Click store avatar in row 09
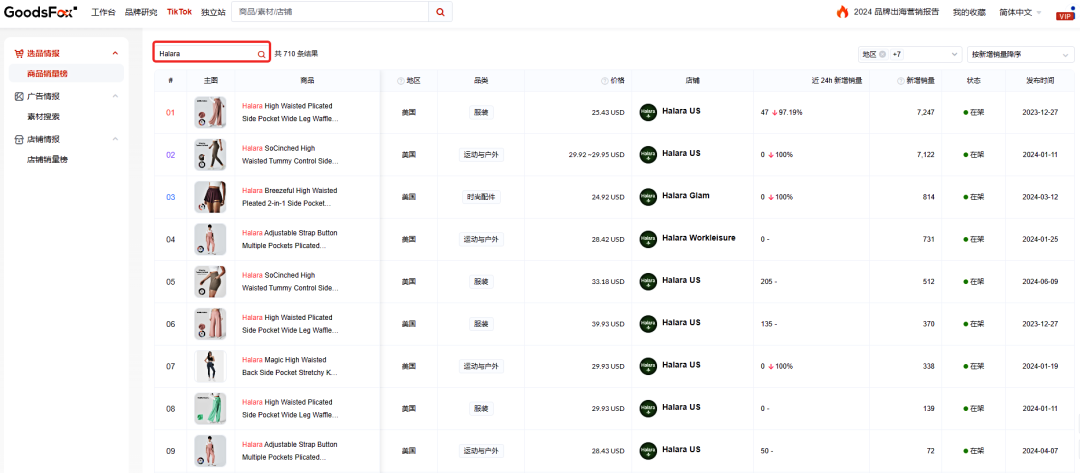Viewport: 1080px width, 473px height. click(648, 451)
